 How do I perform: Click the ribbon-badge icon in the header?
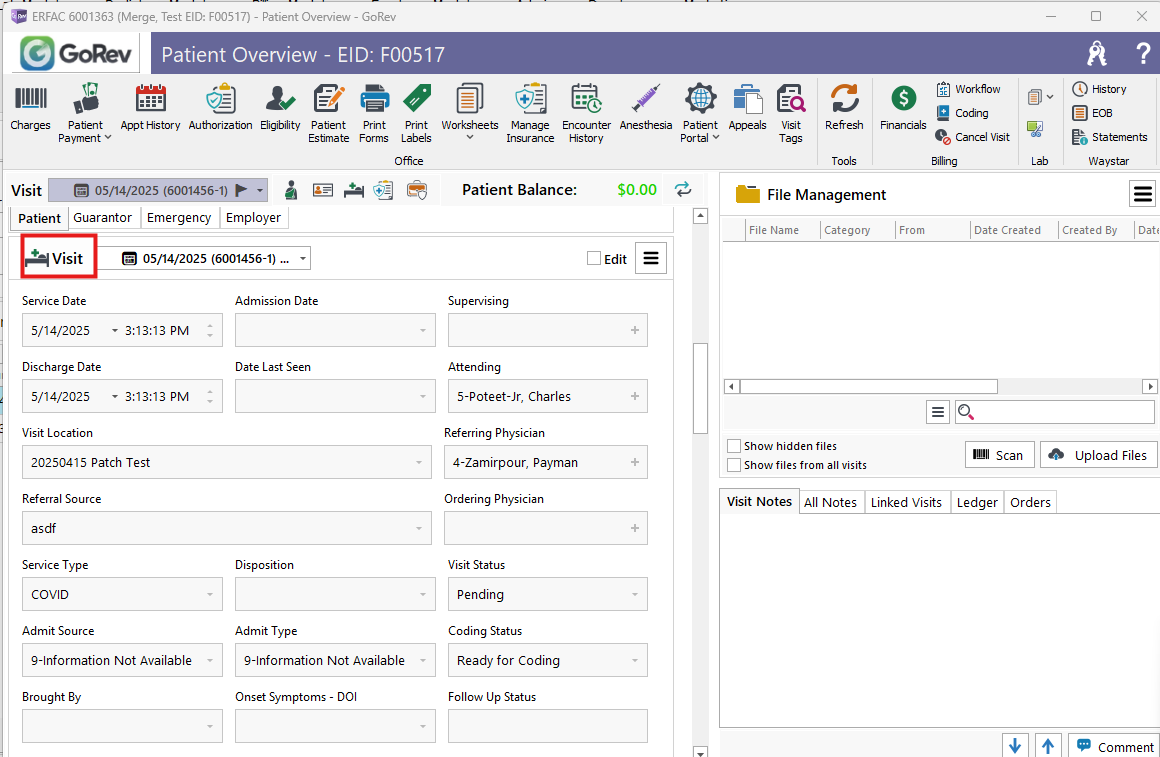[x=1097, y=53]
